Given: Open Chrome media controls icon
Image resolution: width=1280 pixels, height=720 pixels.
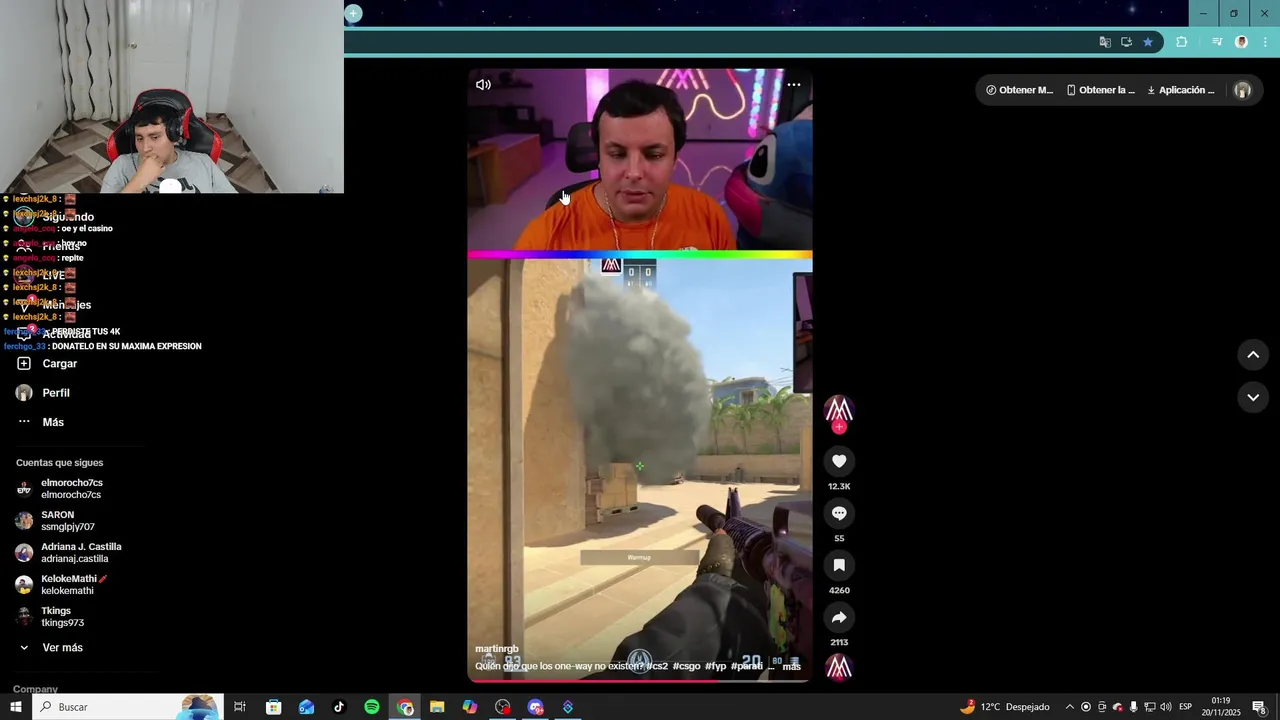Looking at the screenshot, I should (1217, 42).
